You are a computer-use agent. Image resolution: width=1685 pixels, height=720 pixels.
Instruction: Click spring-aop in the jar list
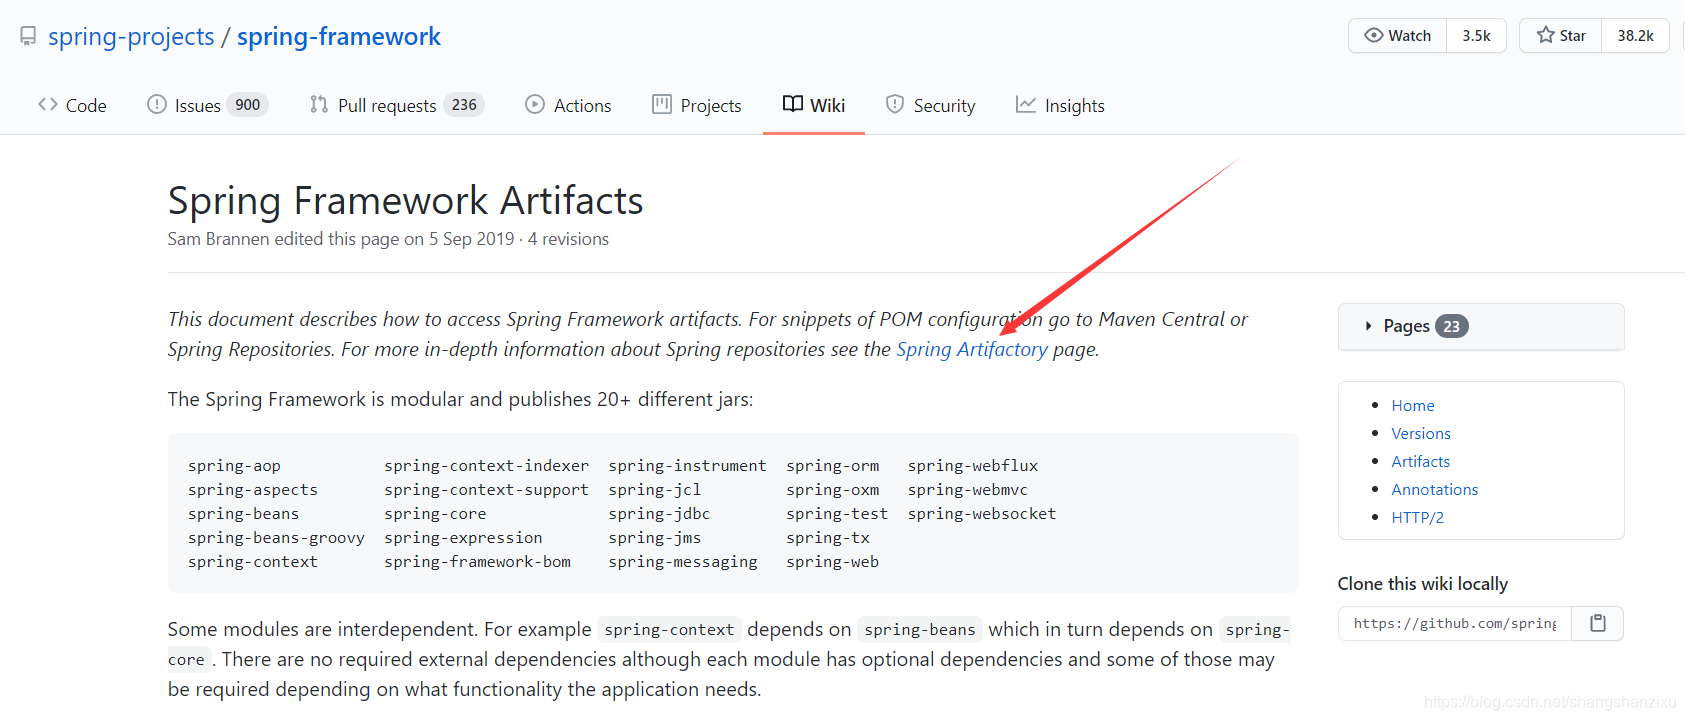pyautogui.click(x=234, y=466)
